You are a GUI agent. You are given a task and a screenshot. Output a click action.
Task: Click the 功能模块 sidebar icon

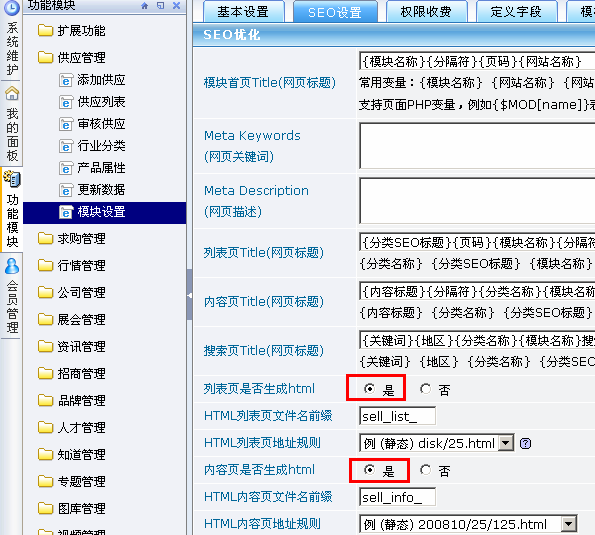(12, 179)
